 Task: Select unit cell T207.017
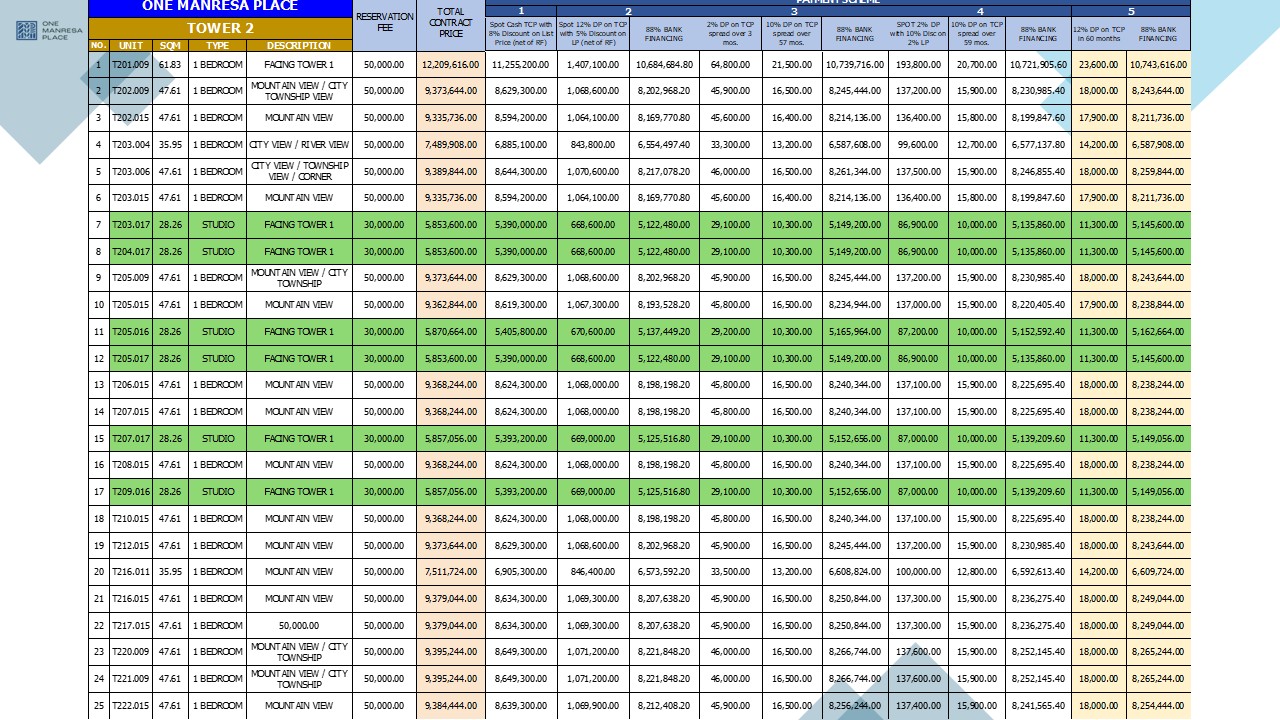[x=131, y=438]
